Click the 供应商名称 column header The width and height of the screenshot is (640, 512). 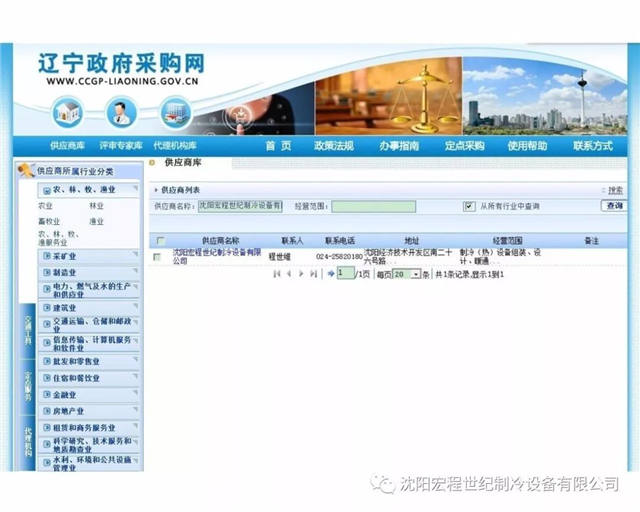coord(220,241)
